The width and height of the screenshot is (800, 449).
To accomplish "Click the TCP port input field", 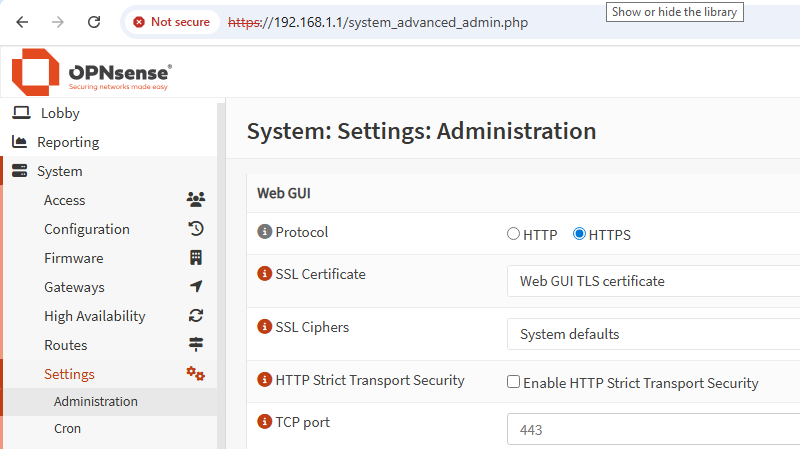I will point(653,430).
